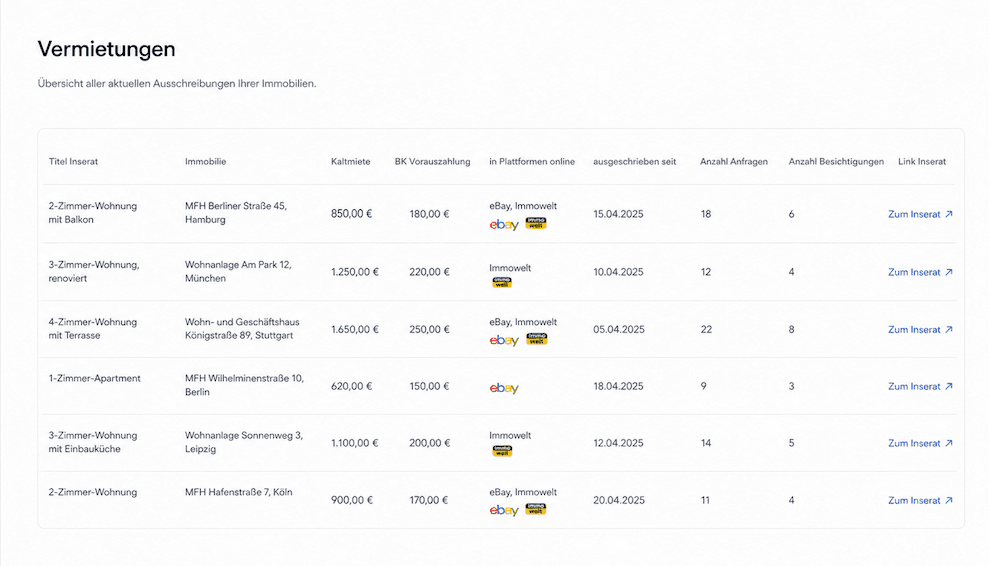989x566 pixels.
Task: Click the Anzahl Anfragen column header
Action: (x=734, y=162)
